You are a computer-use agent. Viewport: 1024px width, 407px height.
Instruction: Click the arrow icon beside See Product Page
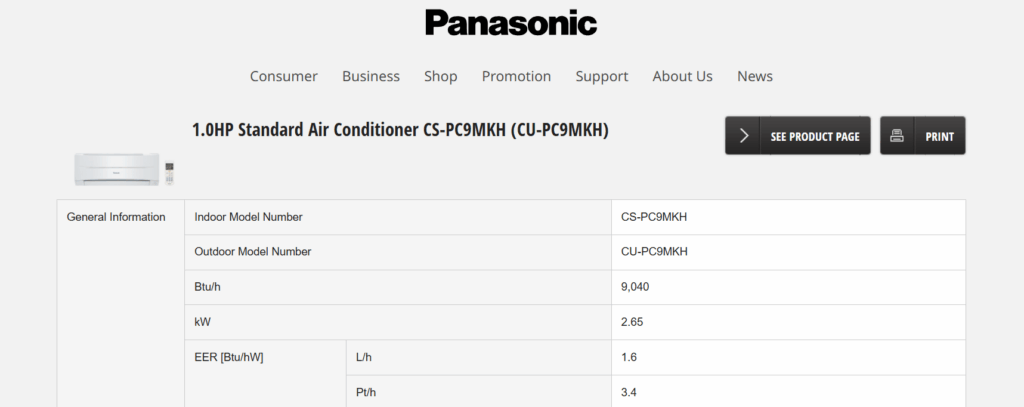744,136
